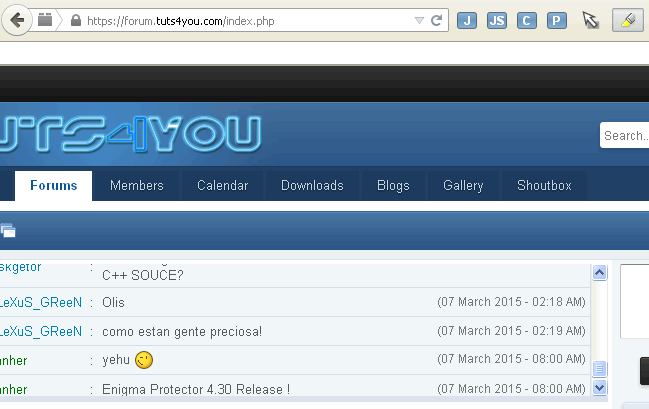The image size is (649, 409).
Task: Click the P toolbar button
Action: coord(557,20)
